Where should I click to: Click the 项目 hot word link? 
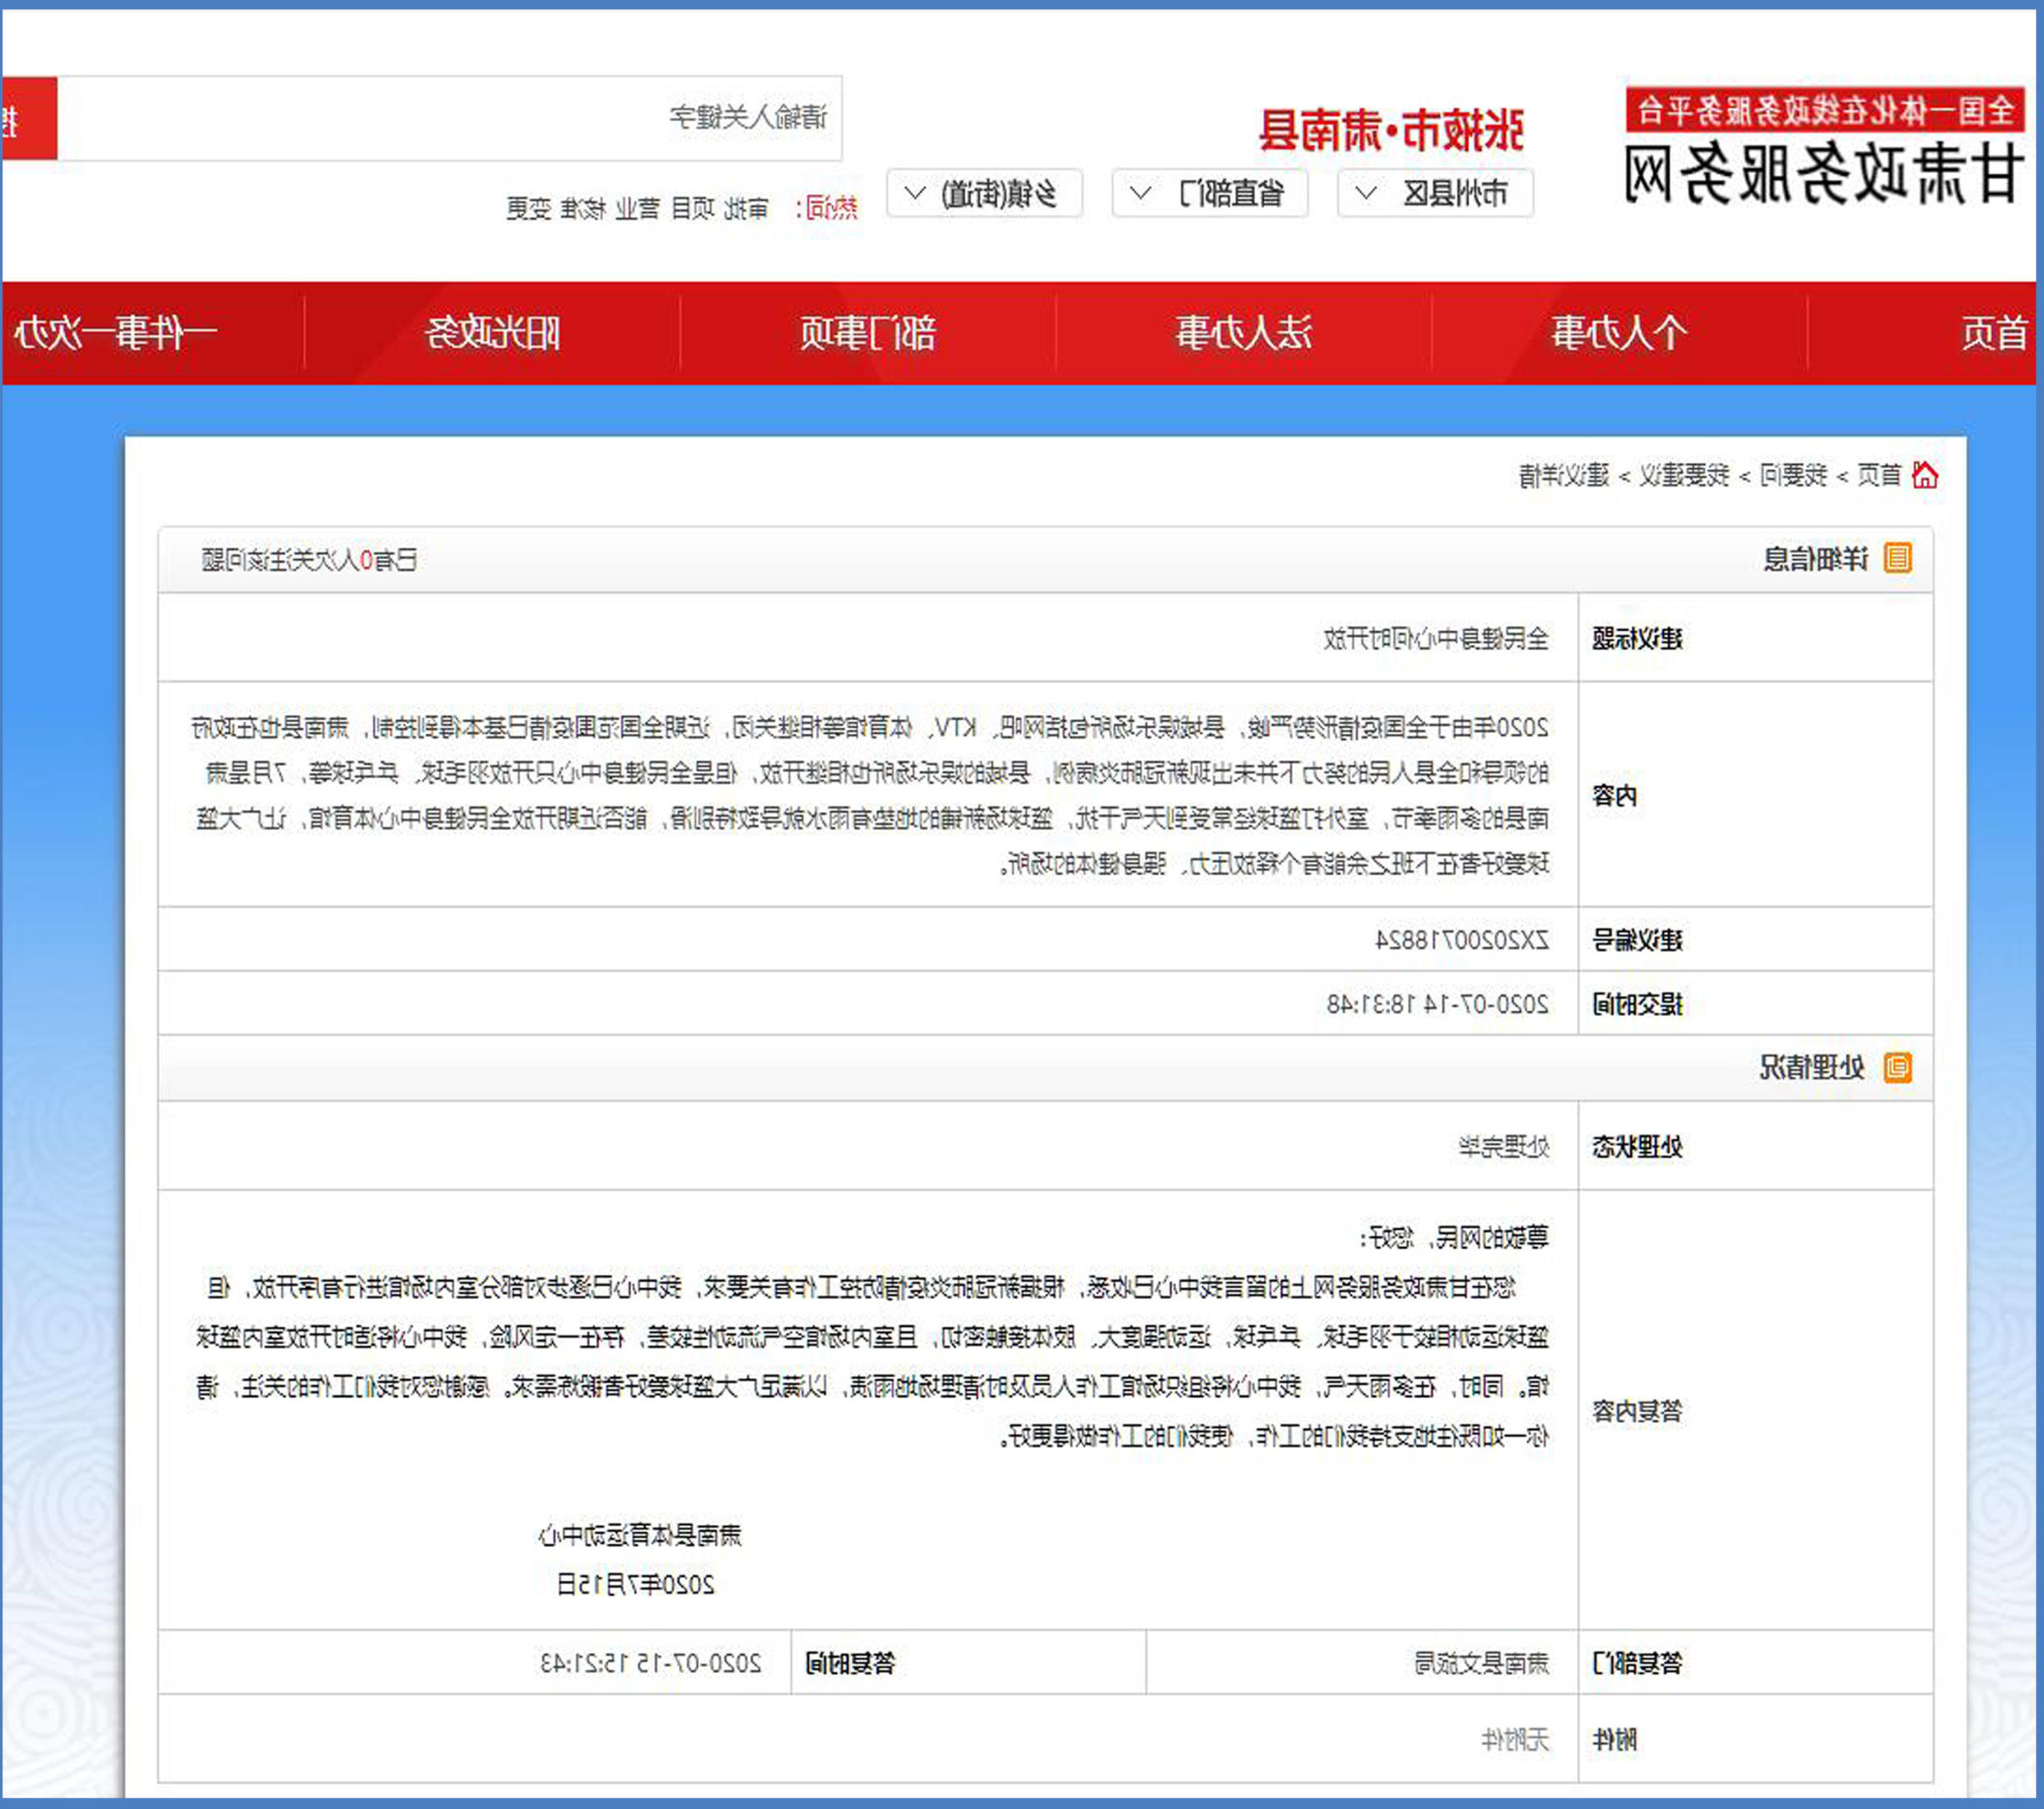[692, 208]
